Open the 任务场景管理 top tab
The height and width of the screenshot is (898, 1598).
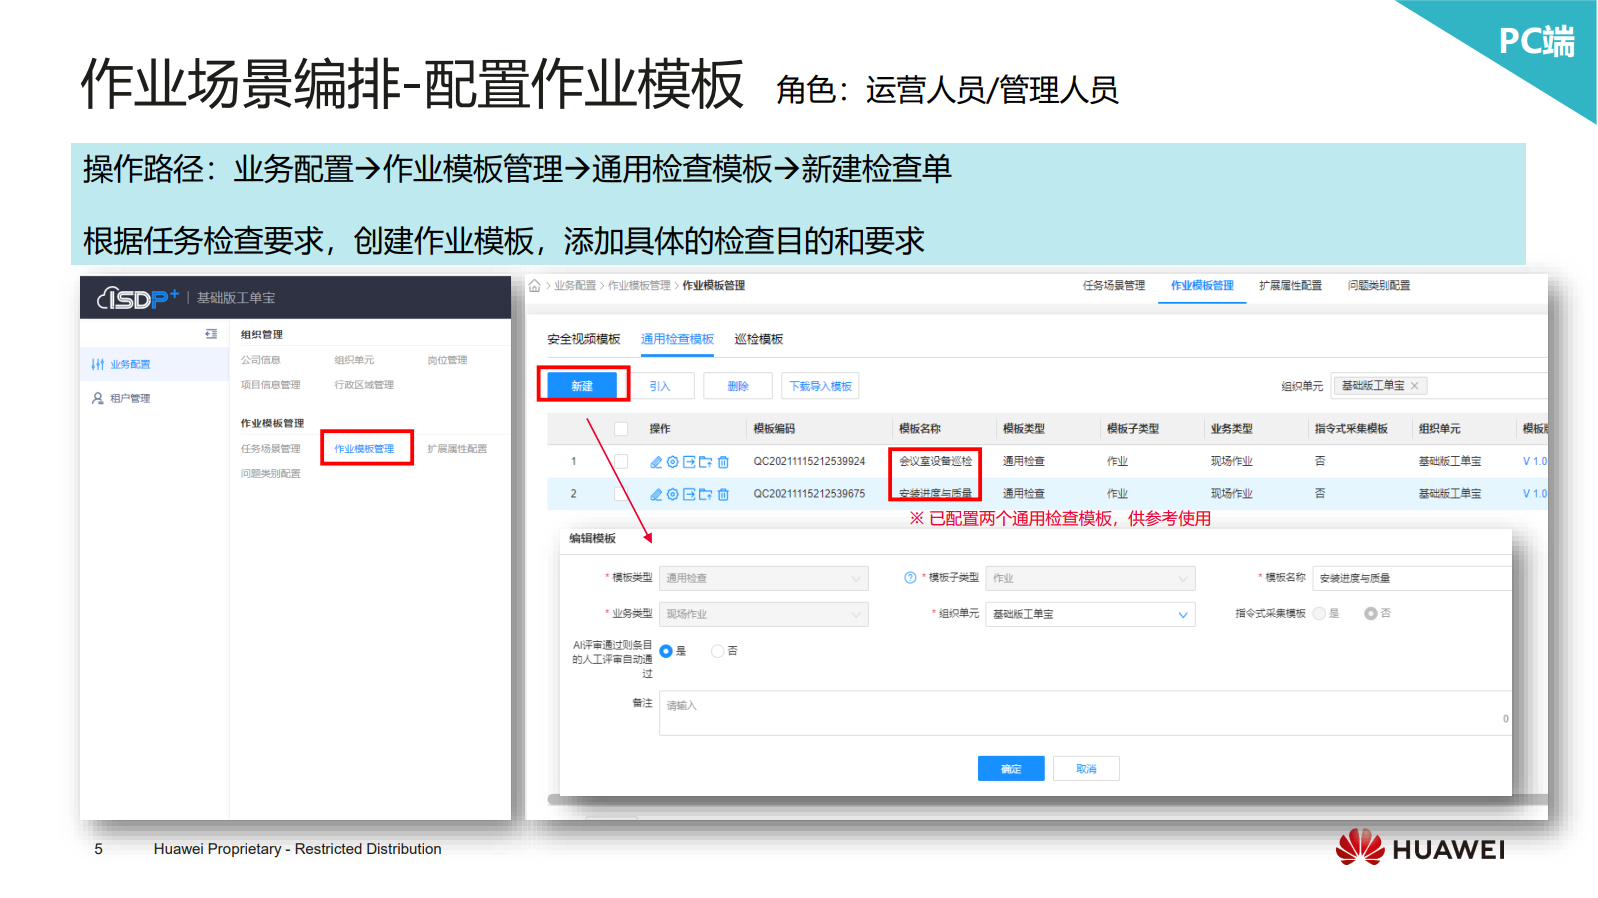point(1114,286)
